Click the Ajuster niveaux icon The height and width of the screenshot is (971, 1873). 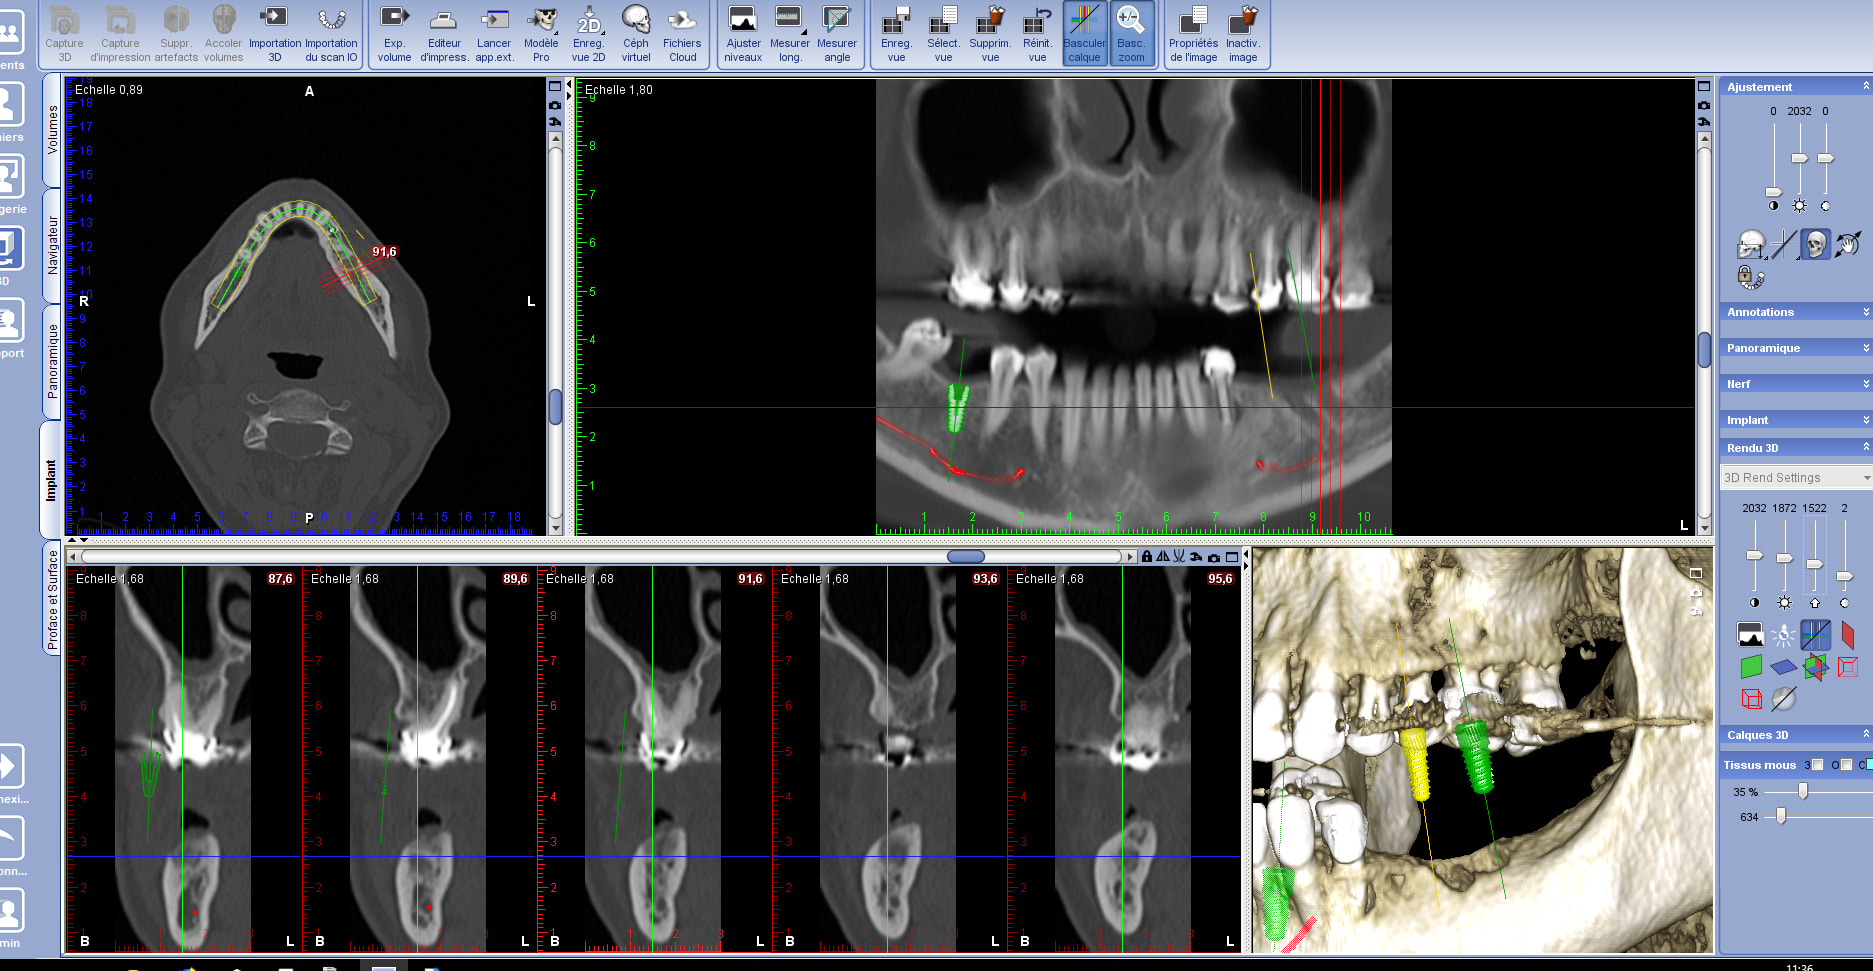tap(743, 34)
